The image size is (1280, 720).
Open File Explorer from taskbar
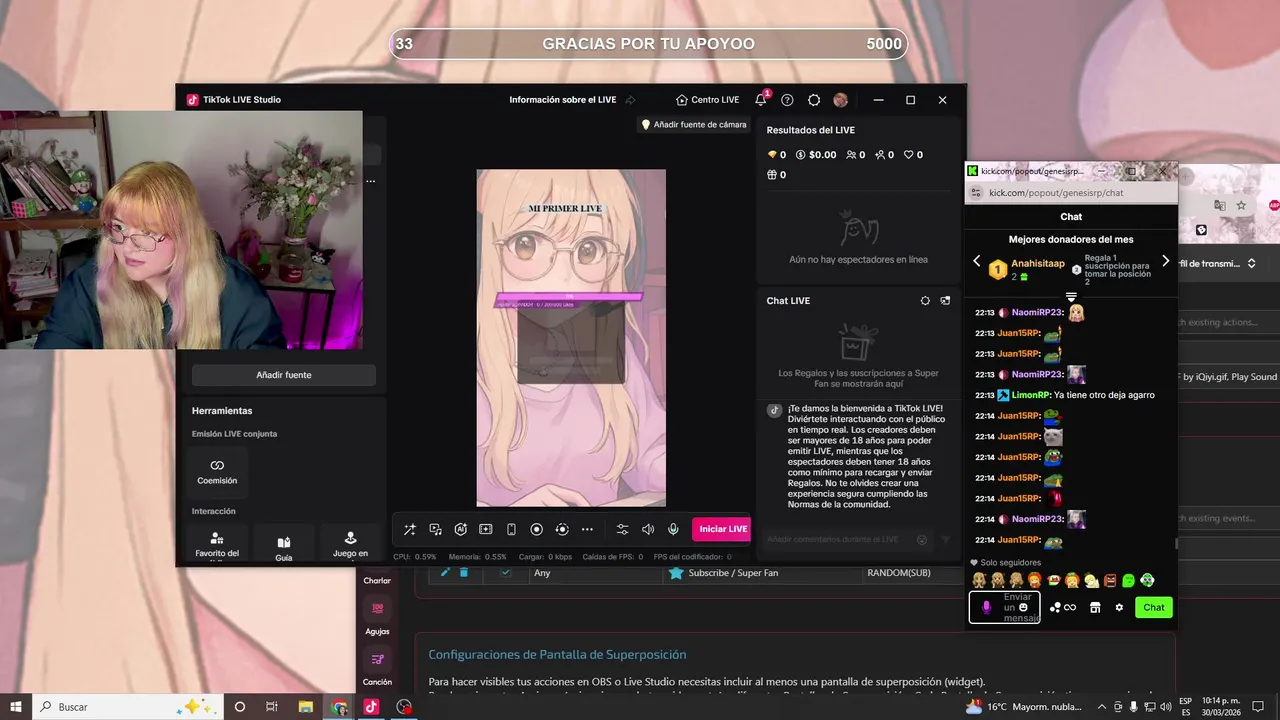click(306, 707)
